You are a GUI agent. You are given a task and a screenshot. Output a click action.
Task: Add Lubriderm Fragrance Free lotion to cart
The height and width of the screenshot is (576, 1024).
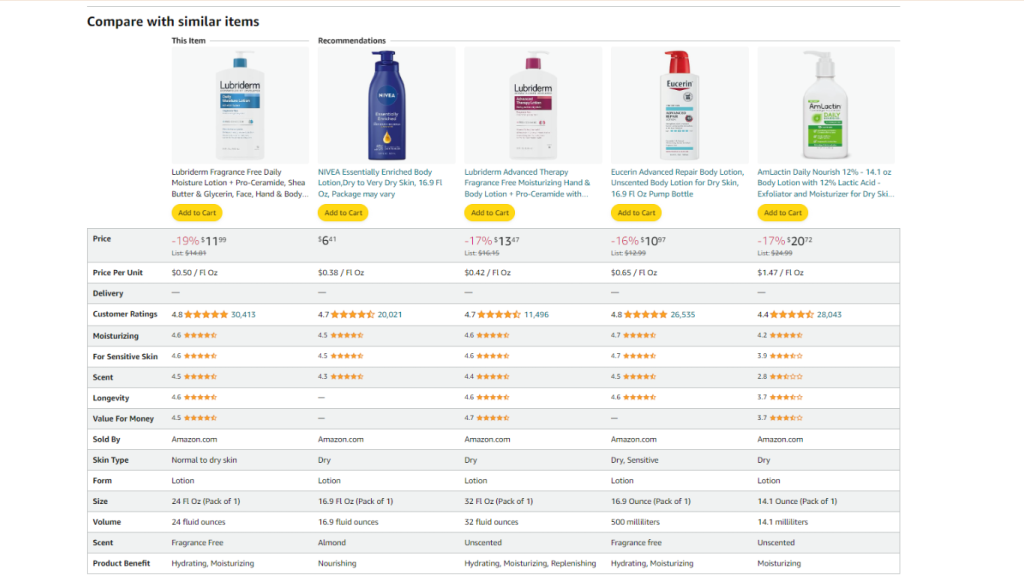click(x=197, y=213)
